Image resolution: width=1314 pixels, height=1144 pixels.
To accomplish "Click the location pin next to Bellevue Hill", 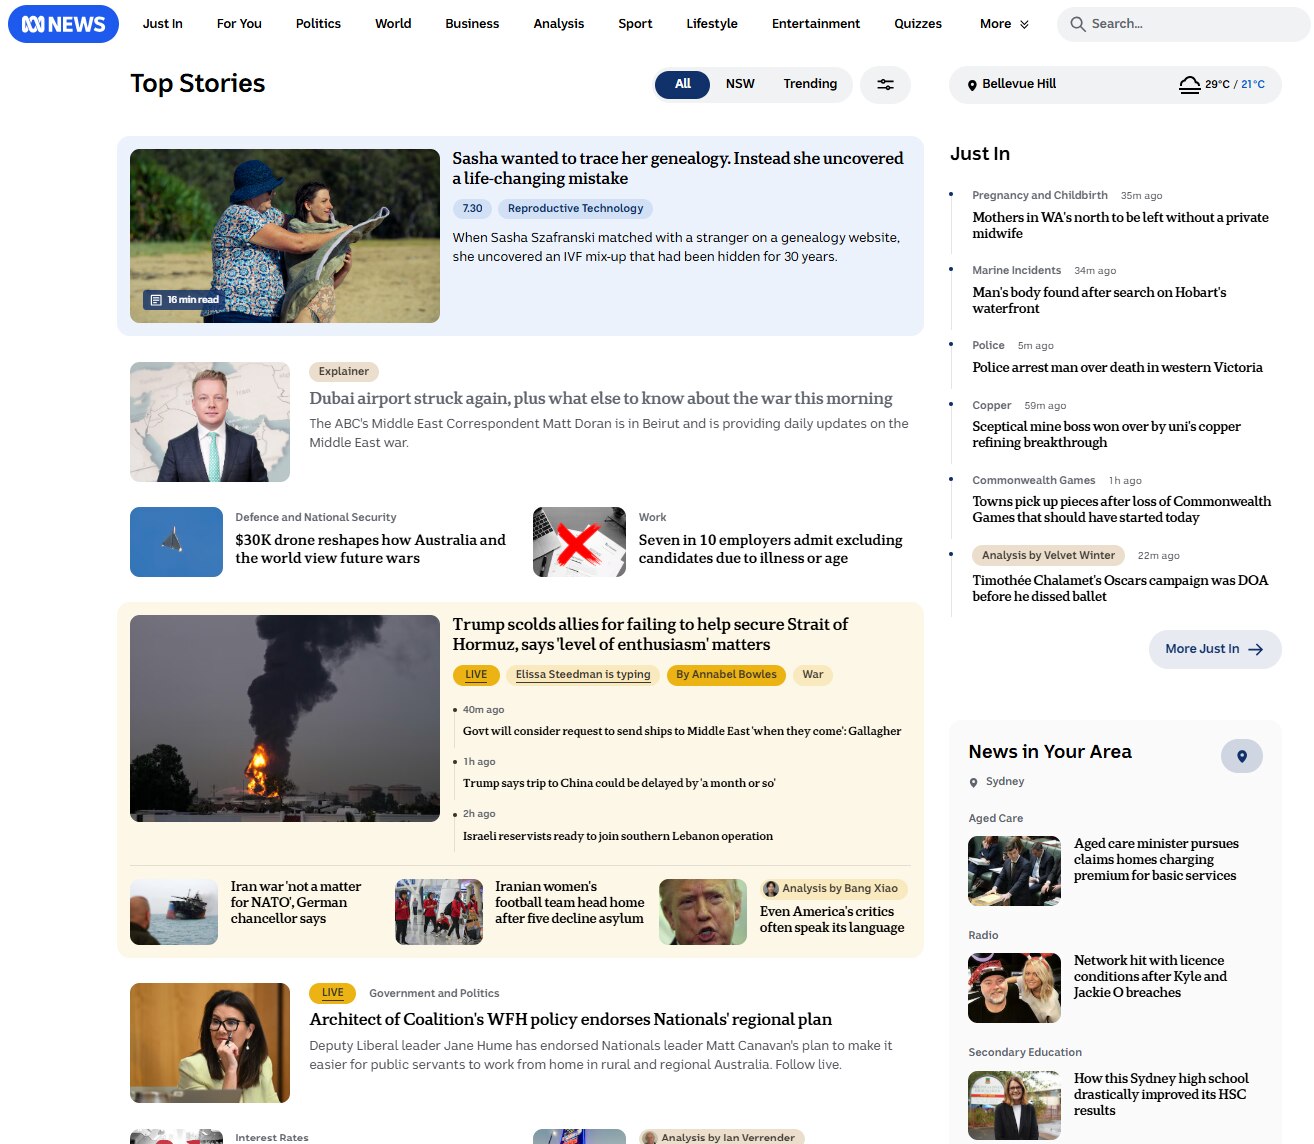I will click(x=972, y=85).
